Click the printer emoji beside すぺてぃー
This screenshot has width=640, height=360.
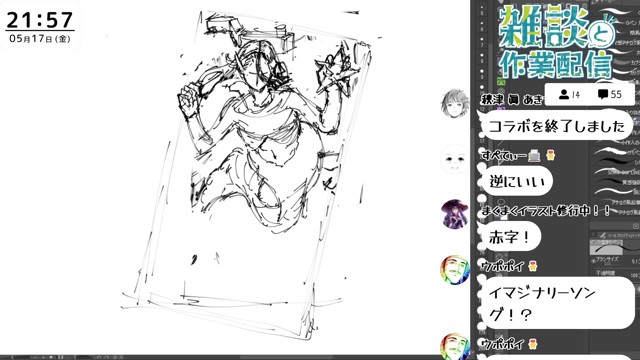coord(534,156)
